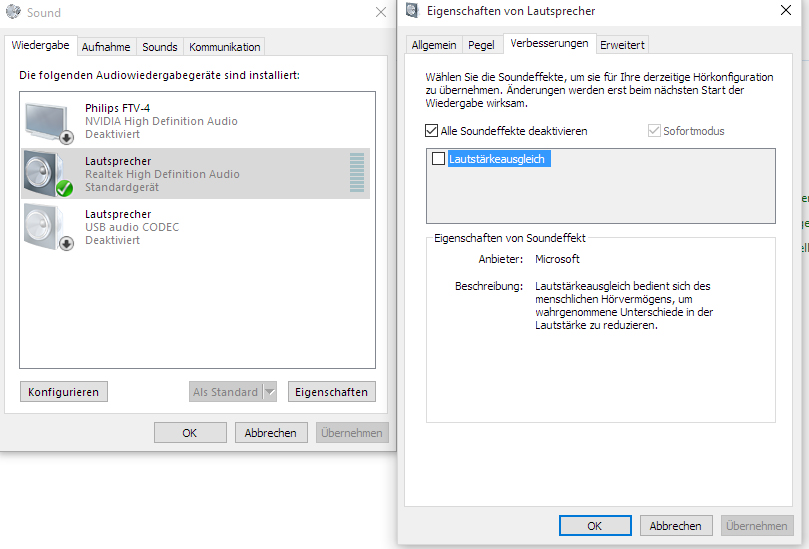This screenshot has width=809, height=549.
Task: Open the Kommunikation tab
Action: click(225, 47)
